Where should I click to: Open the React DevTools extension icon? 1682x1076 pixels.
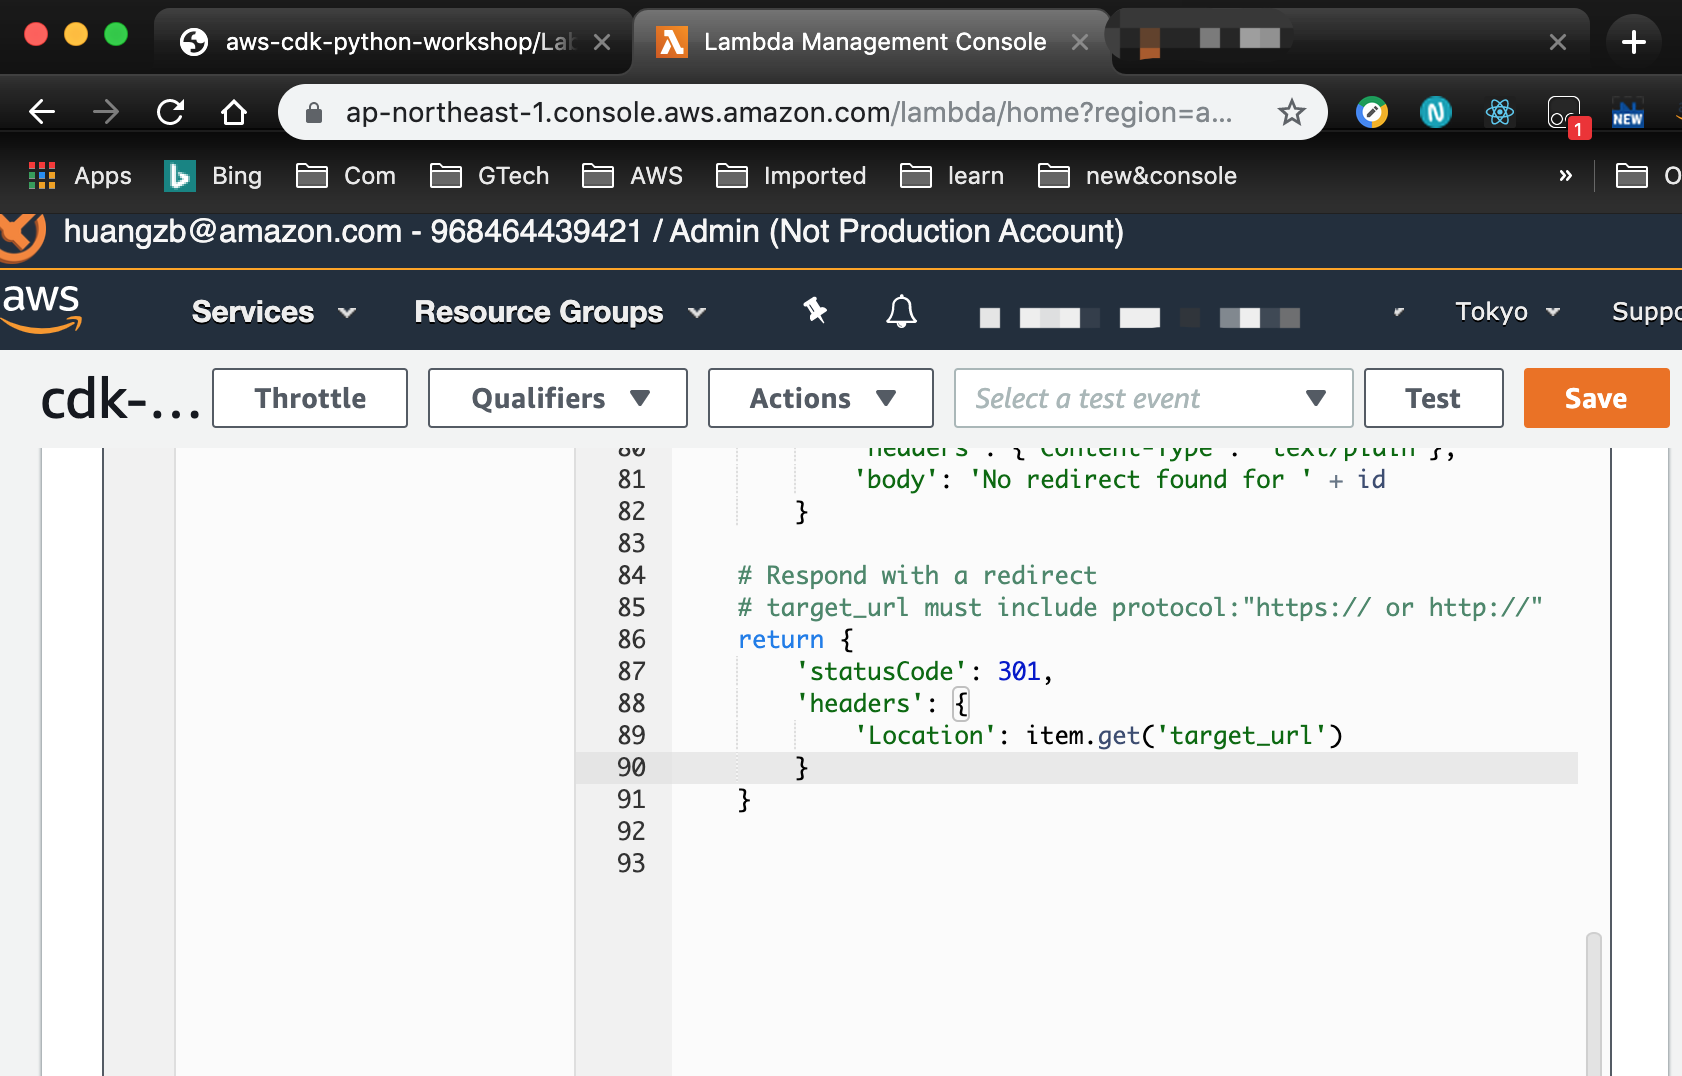(x=1499, y=112)
